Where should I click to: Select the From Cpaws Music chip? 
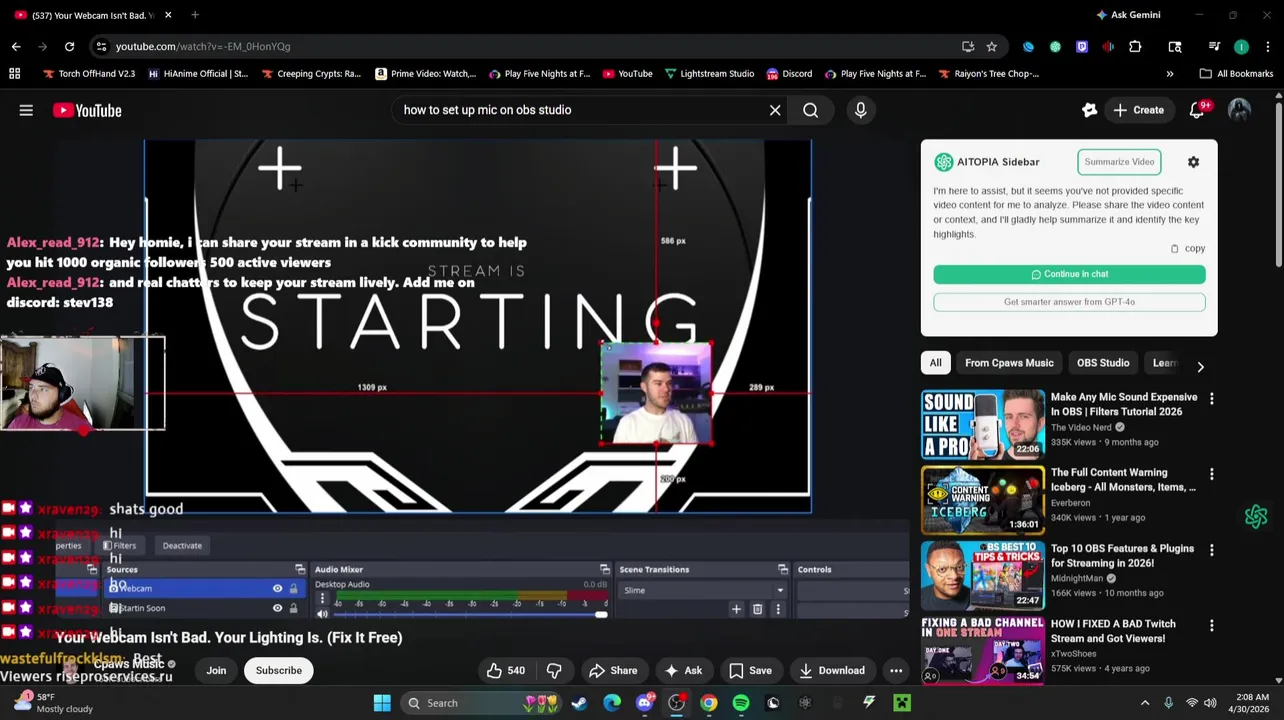click(1009, 363)
